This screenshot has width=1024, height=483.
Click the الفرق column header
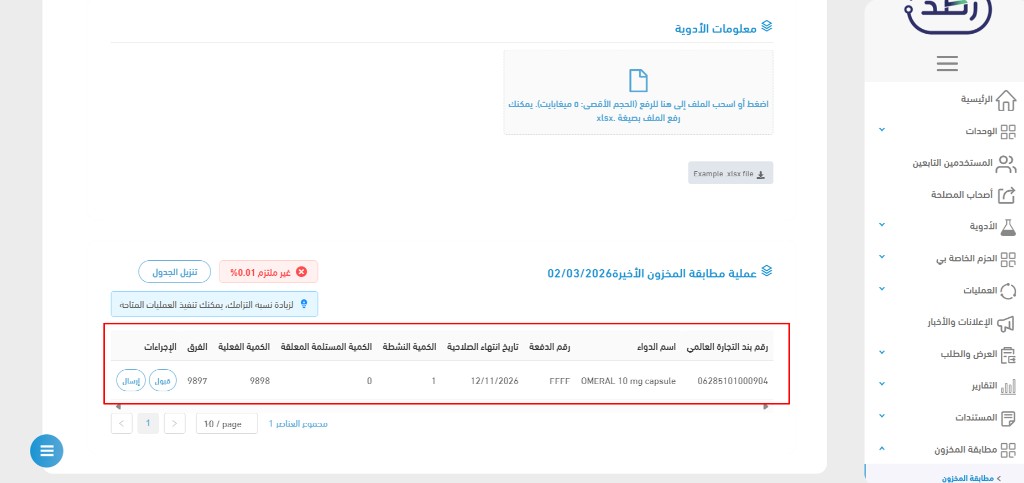coord(197,347)
